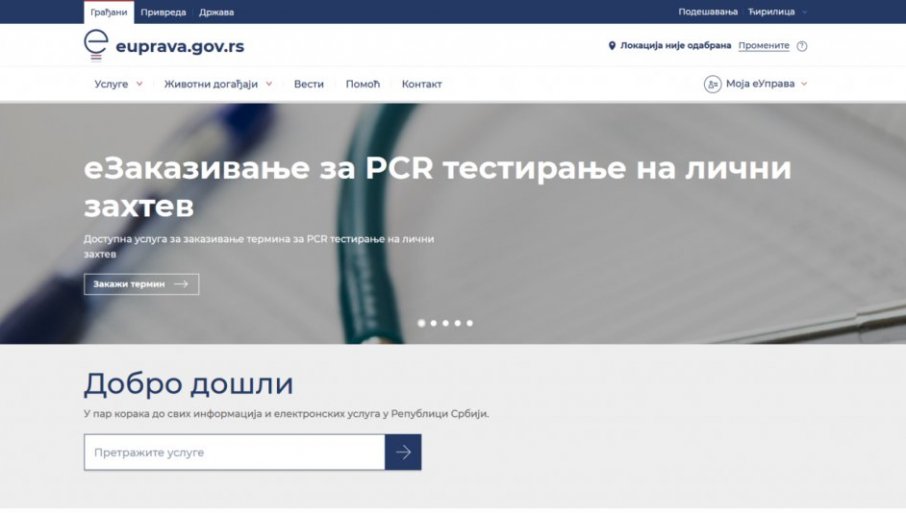Click the Промените location link
Image resolution: width=906 pixels, height=513 pixels.
(x=763, y=46)
